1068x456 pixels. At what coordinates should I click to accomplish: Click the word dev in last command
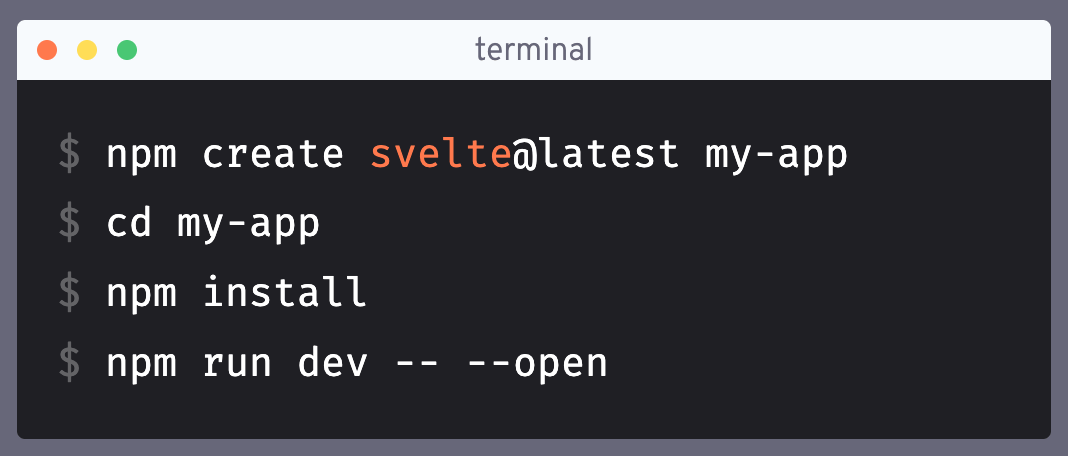pos(333,362)
